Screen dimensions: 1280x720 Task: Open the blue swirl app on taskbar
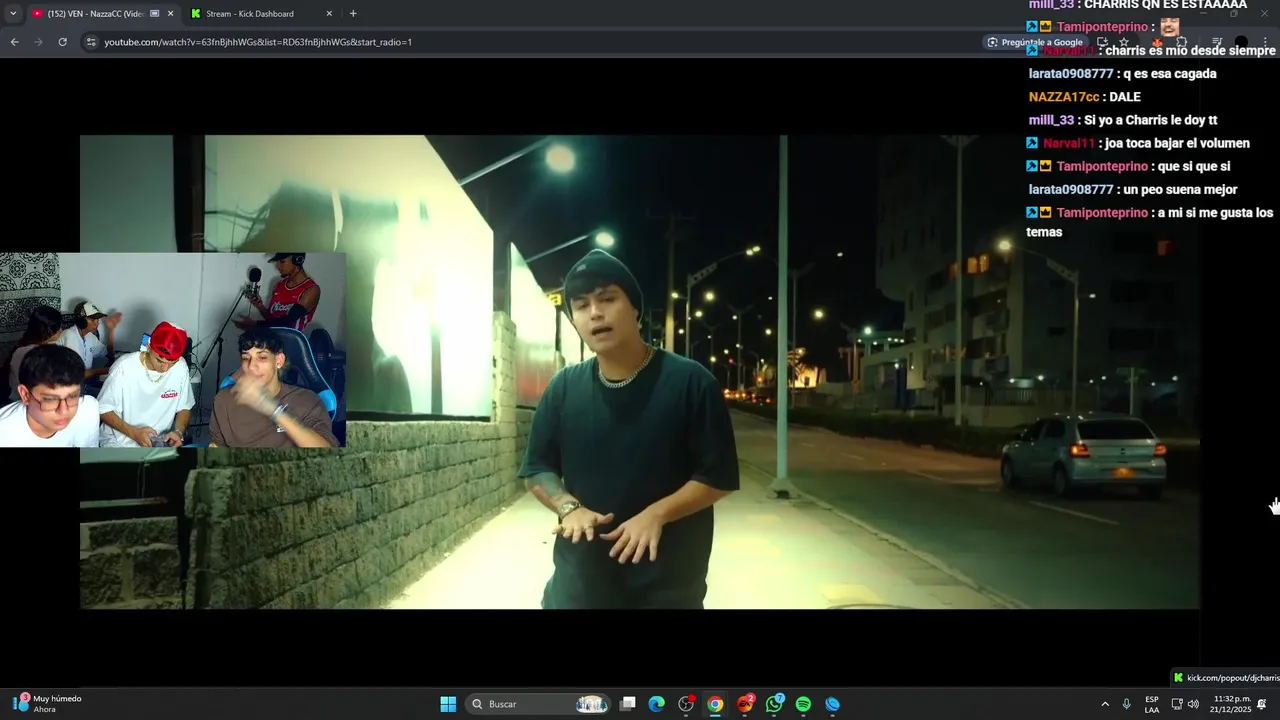tap(832, 704)
